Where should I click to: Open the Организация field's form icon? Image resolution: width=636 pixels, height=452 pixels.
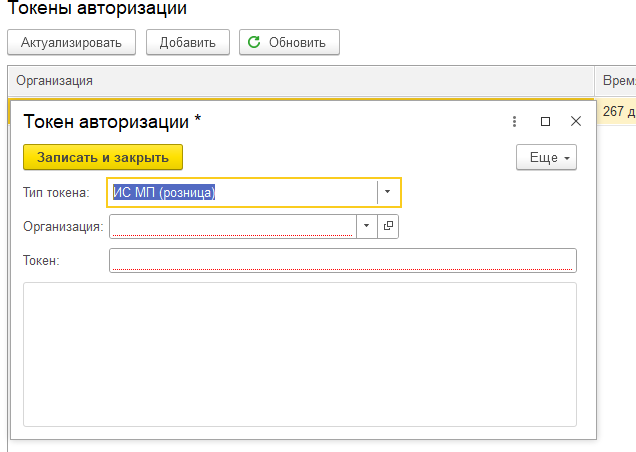(388, 226)
